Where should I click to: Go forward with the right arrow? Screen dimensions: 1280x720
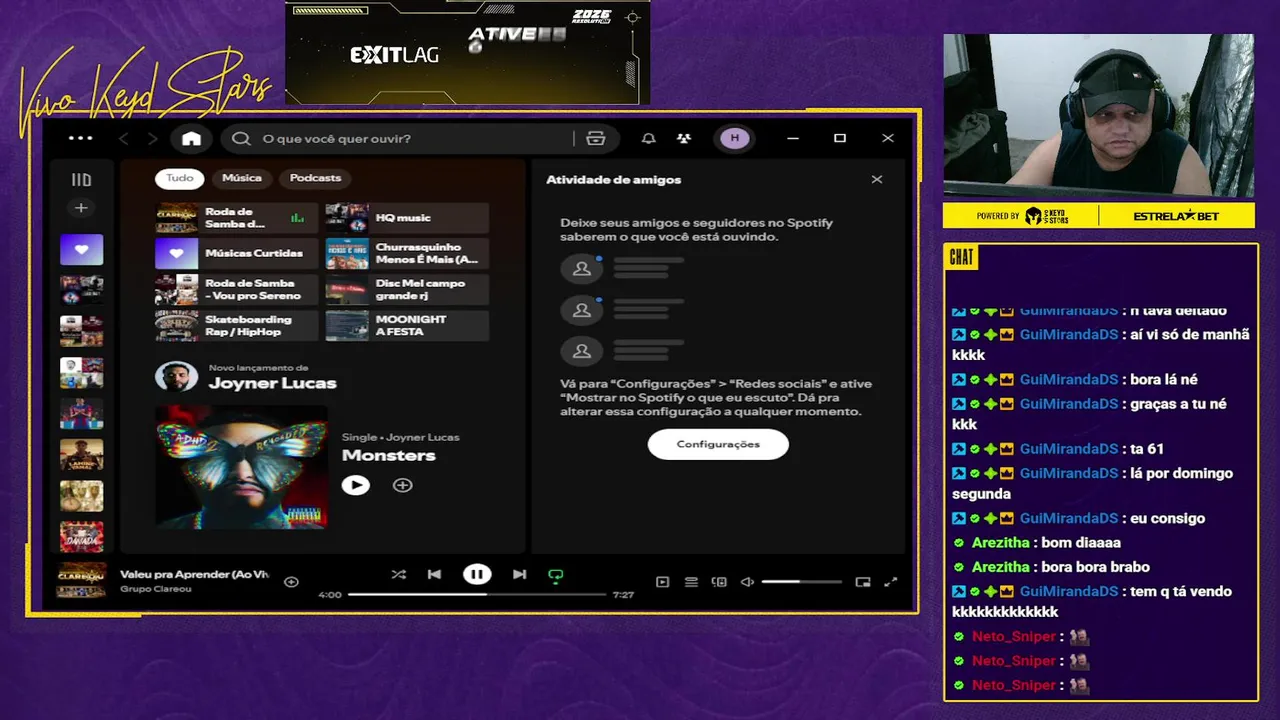tap(152, 138)
